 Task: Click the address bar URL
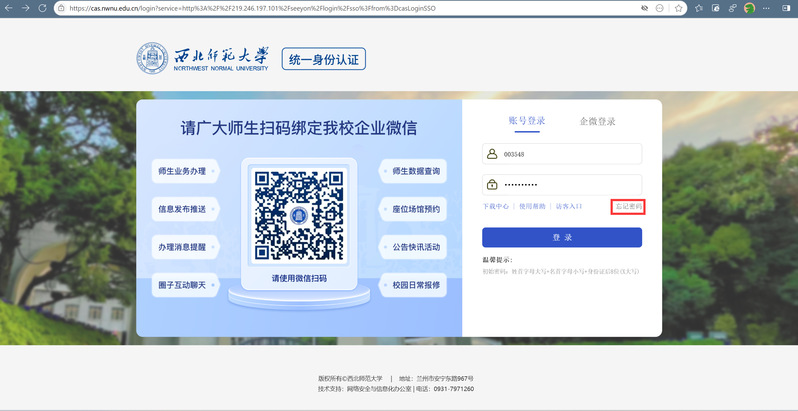point(253,8)
